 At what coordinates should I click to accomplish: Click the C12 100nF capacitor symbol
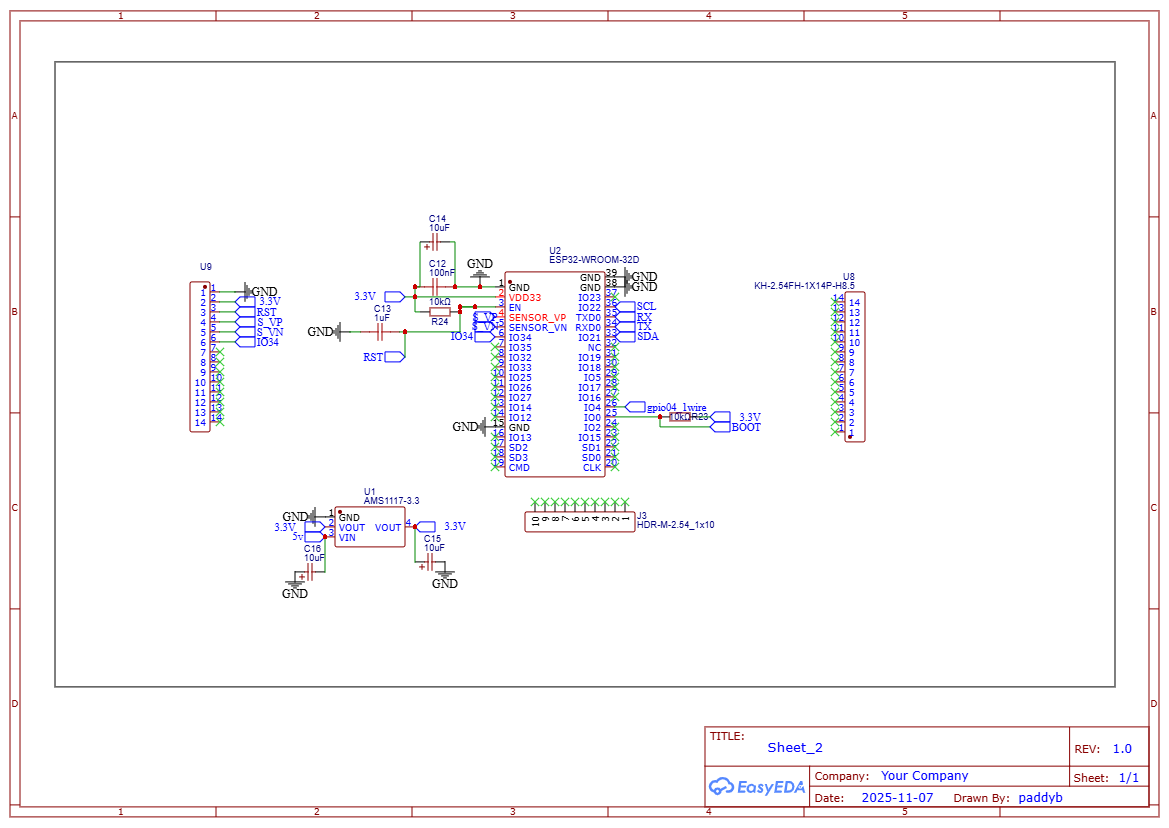(436, 286)
